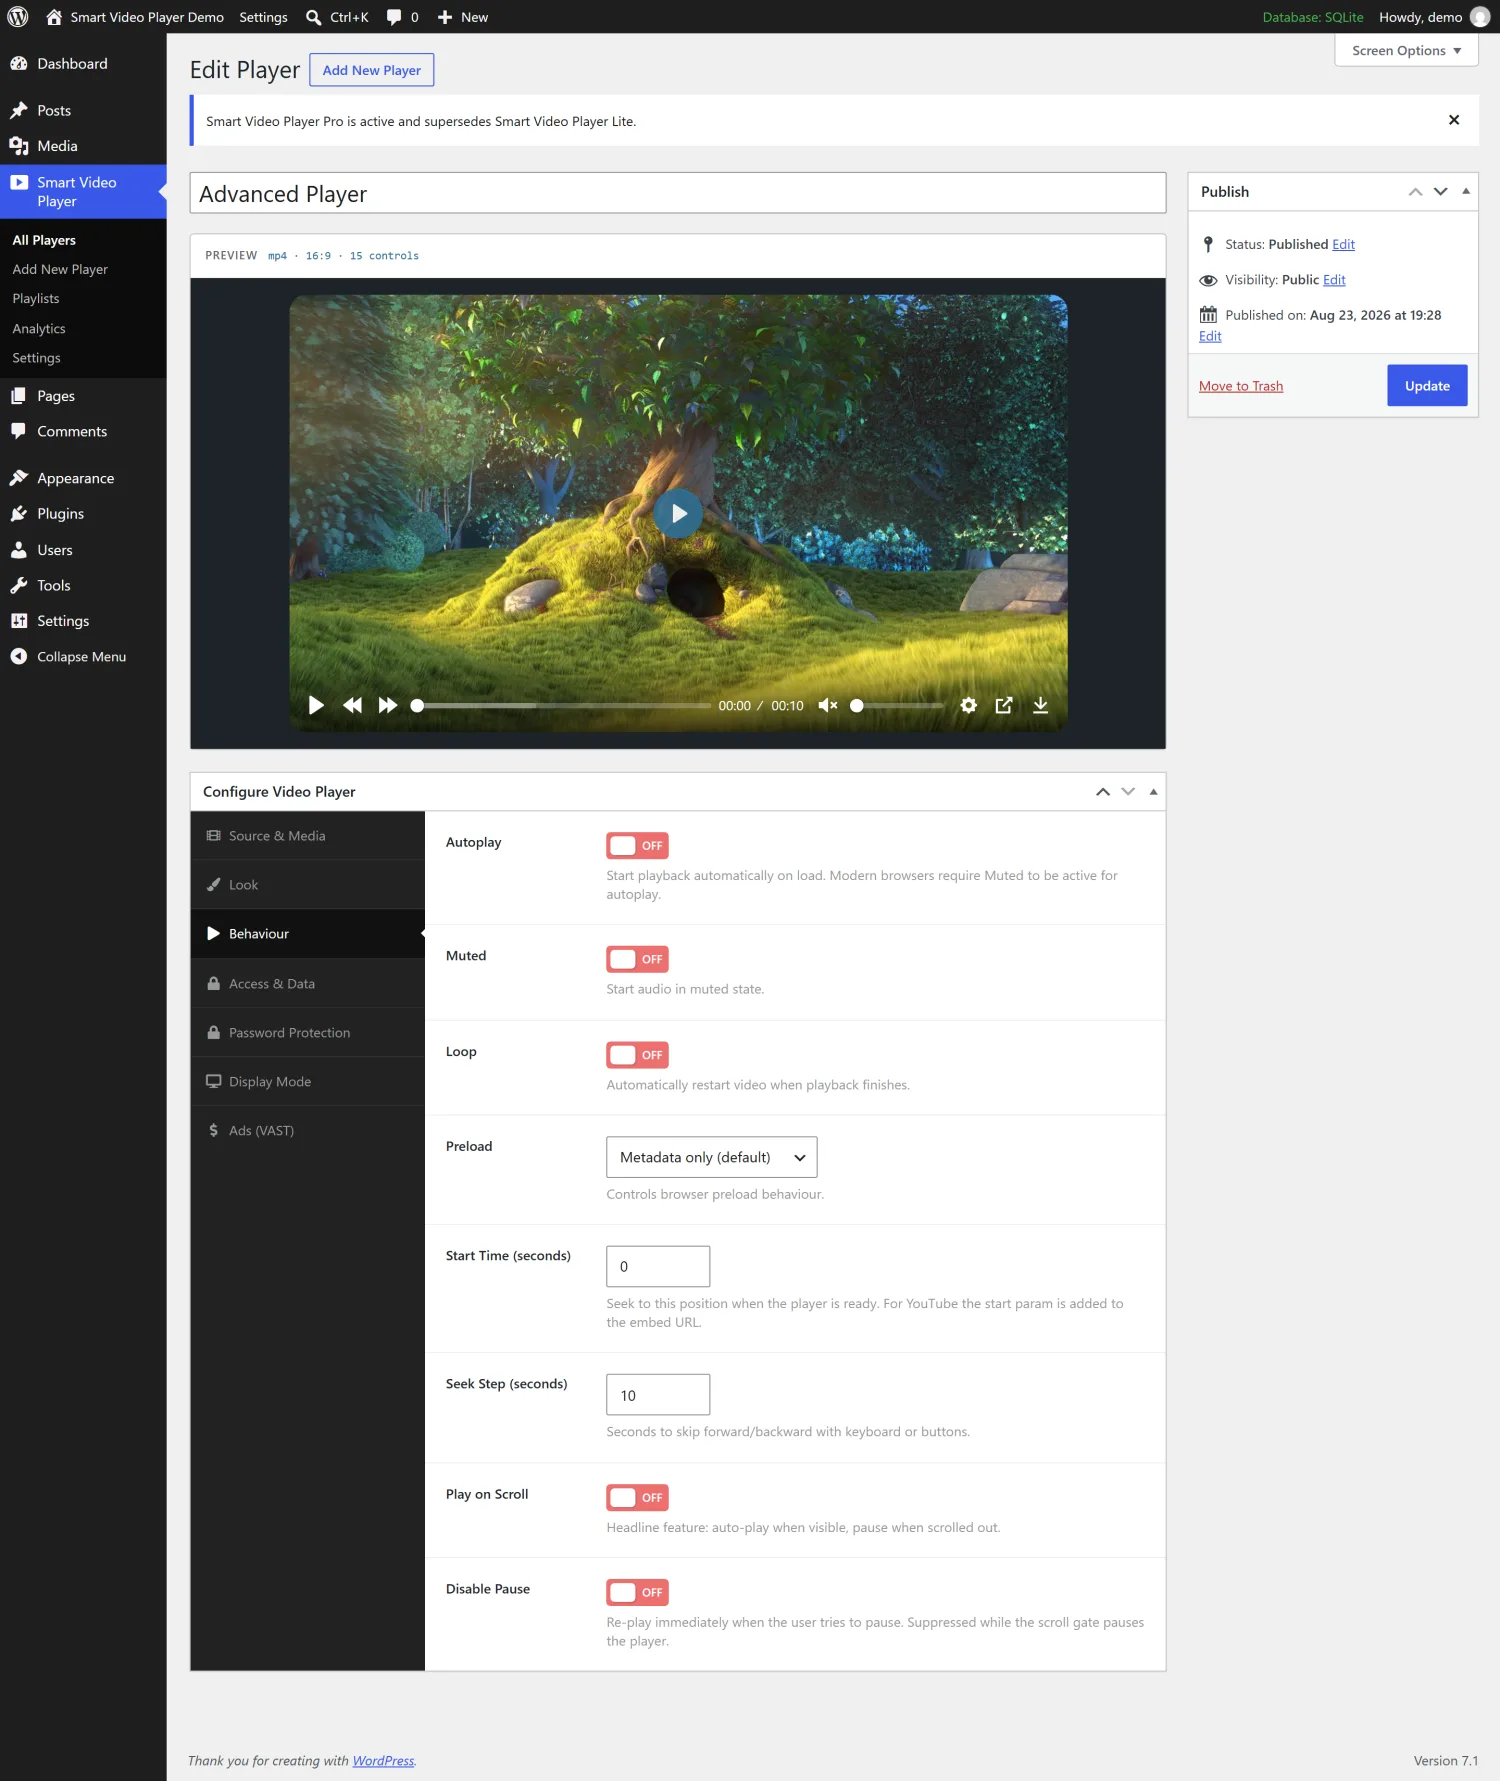Open the Howdy, demo user menu
This screenshot has height=1781, width=1500.
click(1434, 17)
